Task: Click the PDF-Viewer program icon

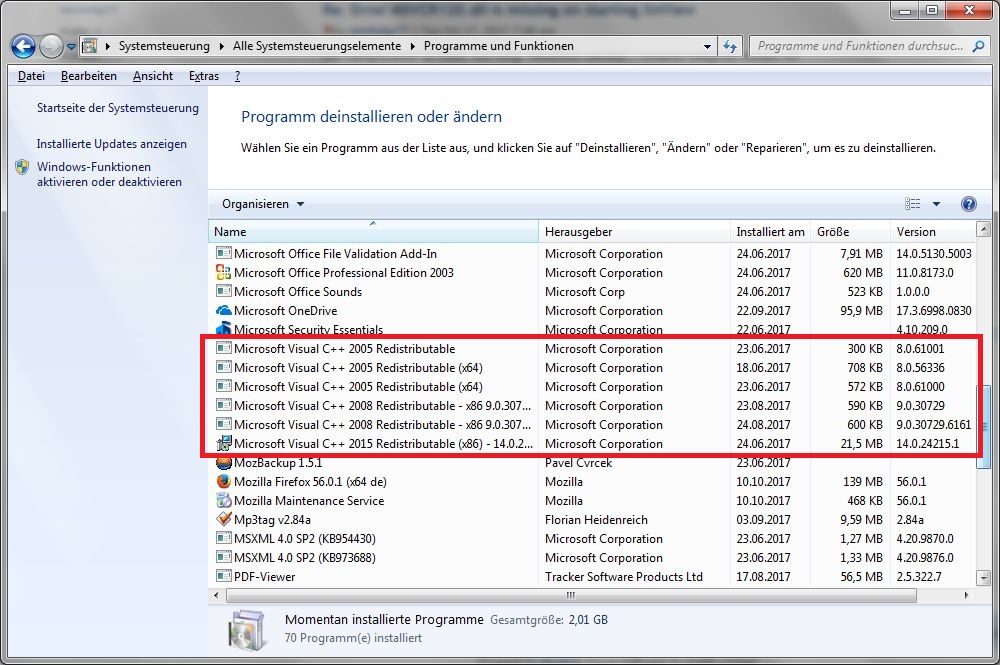Action: click(x=223, y=576)
